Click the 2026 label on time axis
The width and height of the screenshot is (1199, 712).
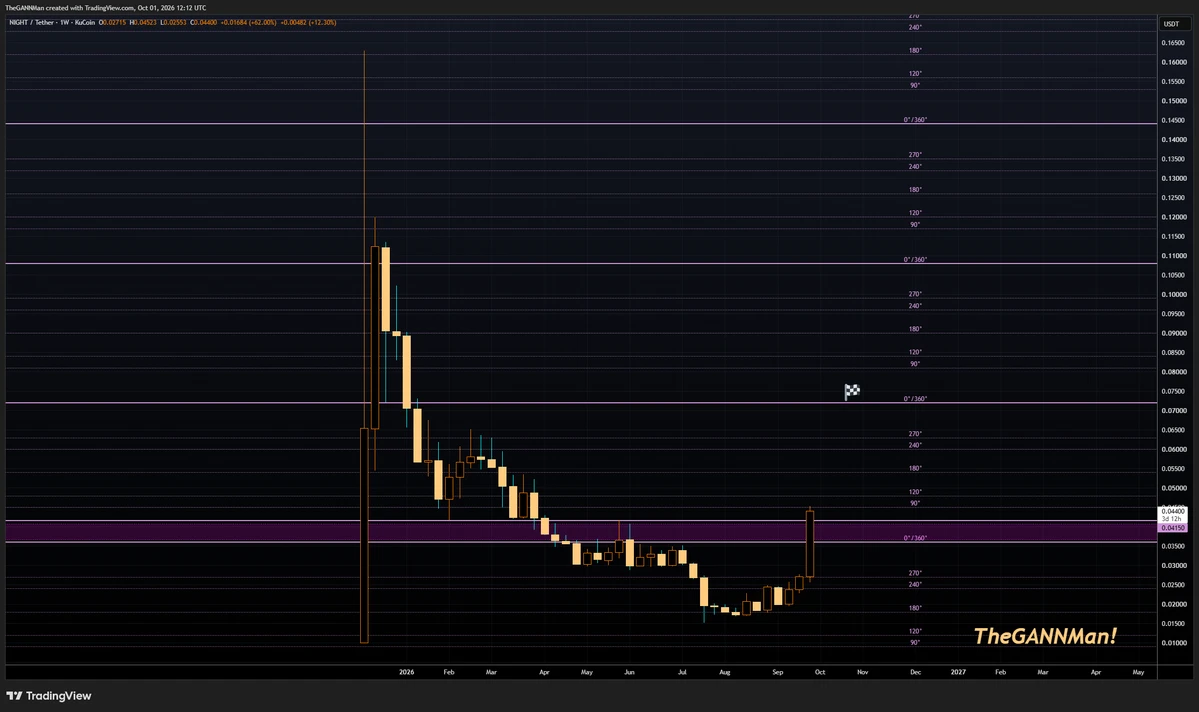tap(407, 672)
